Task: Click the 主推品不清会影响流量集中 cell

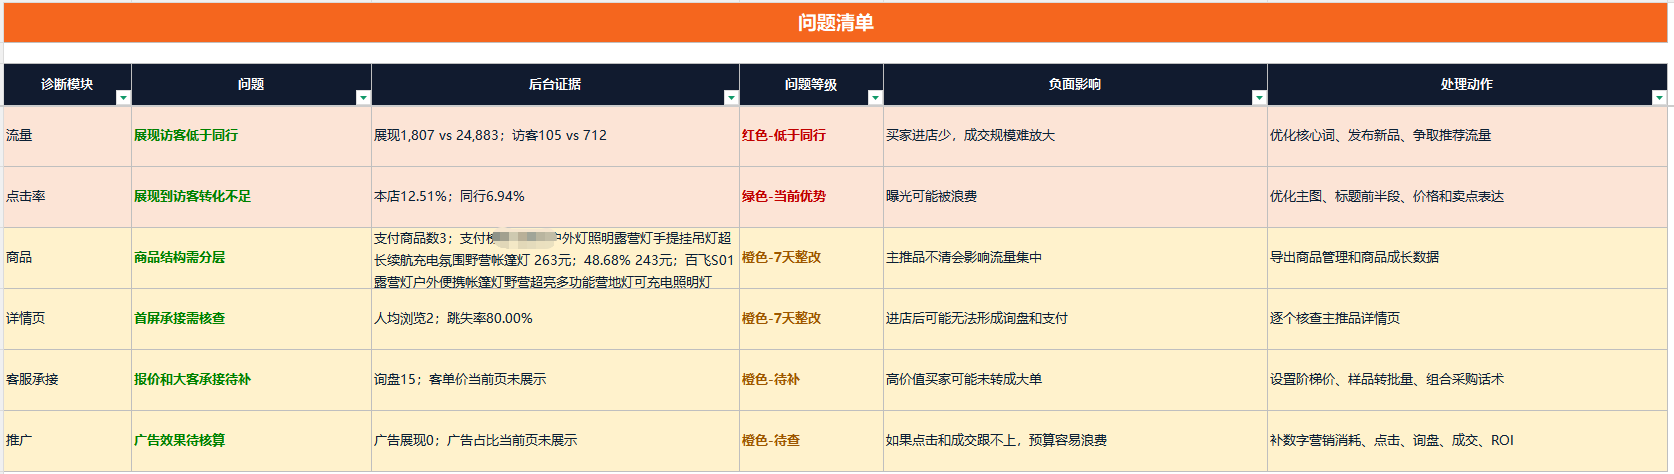Action: coord(1075,258)
